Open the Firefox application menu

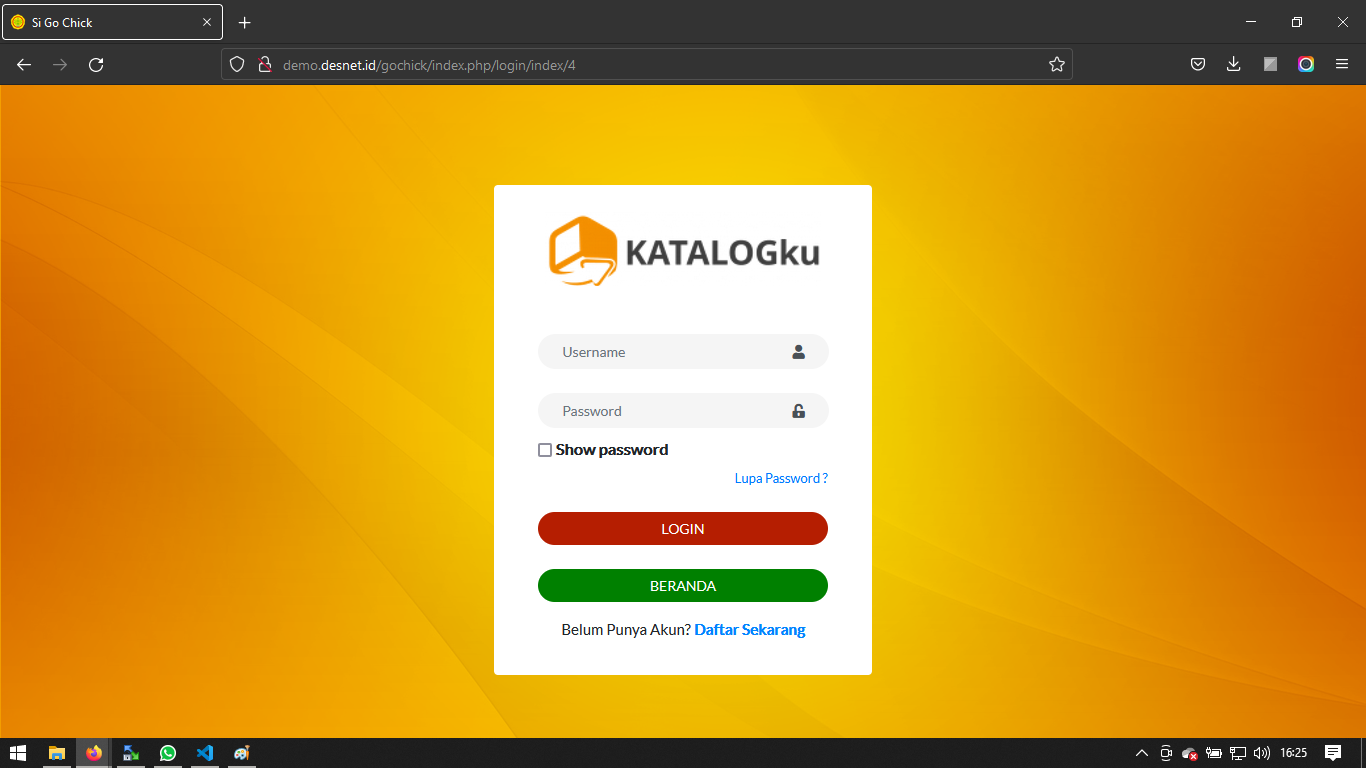pyautogui.click(x=1342, y=65)
